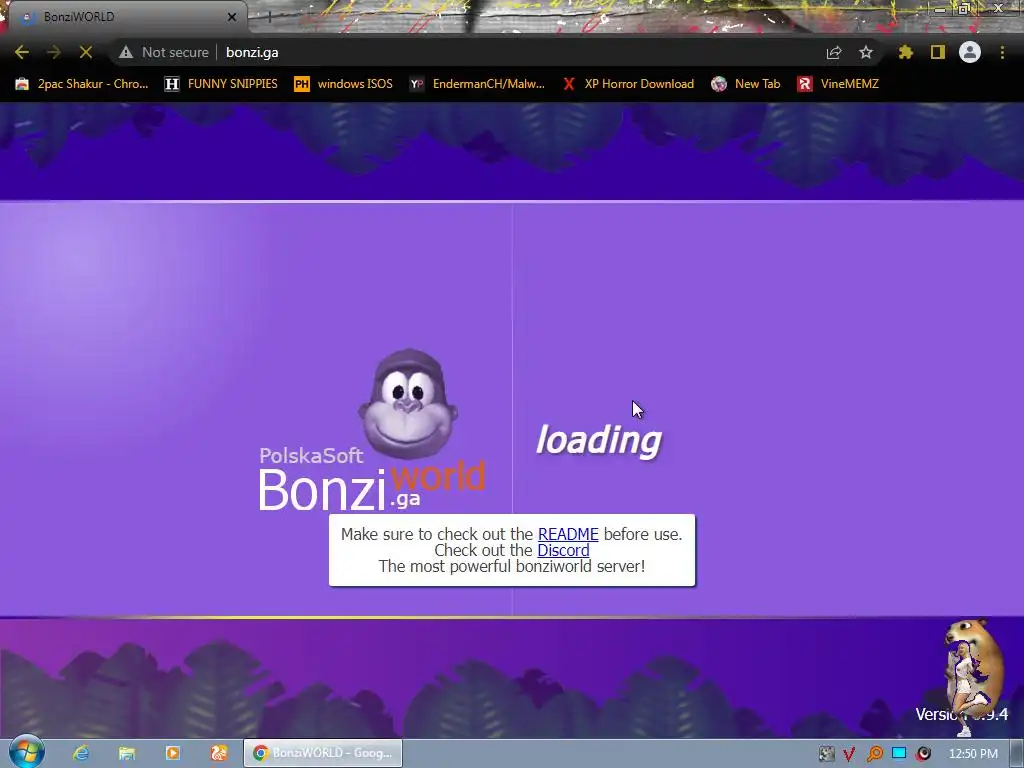This screenshot has height=768, width=1024.
Task: Select BonziWORLD Chrome taskbar button
Action: click(323, 753)
